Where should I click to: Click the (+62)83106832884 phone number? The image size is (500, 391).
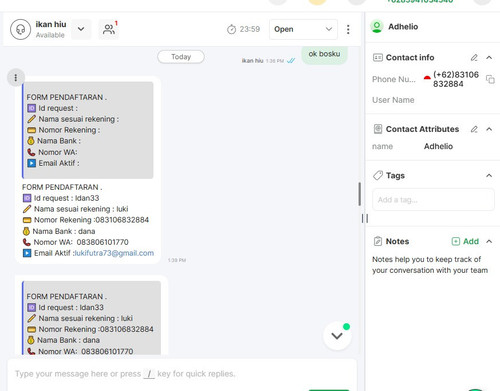coord(456,79)
